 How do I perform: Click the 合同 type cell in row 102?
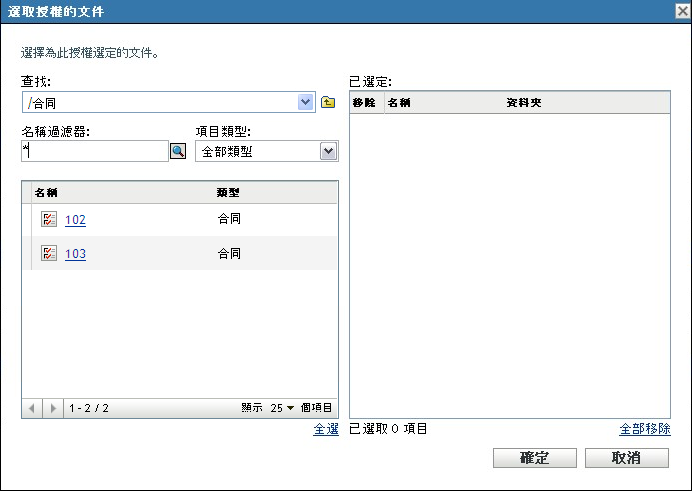[x=229, y=219]
